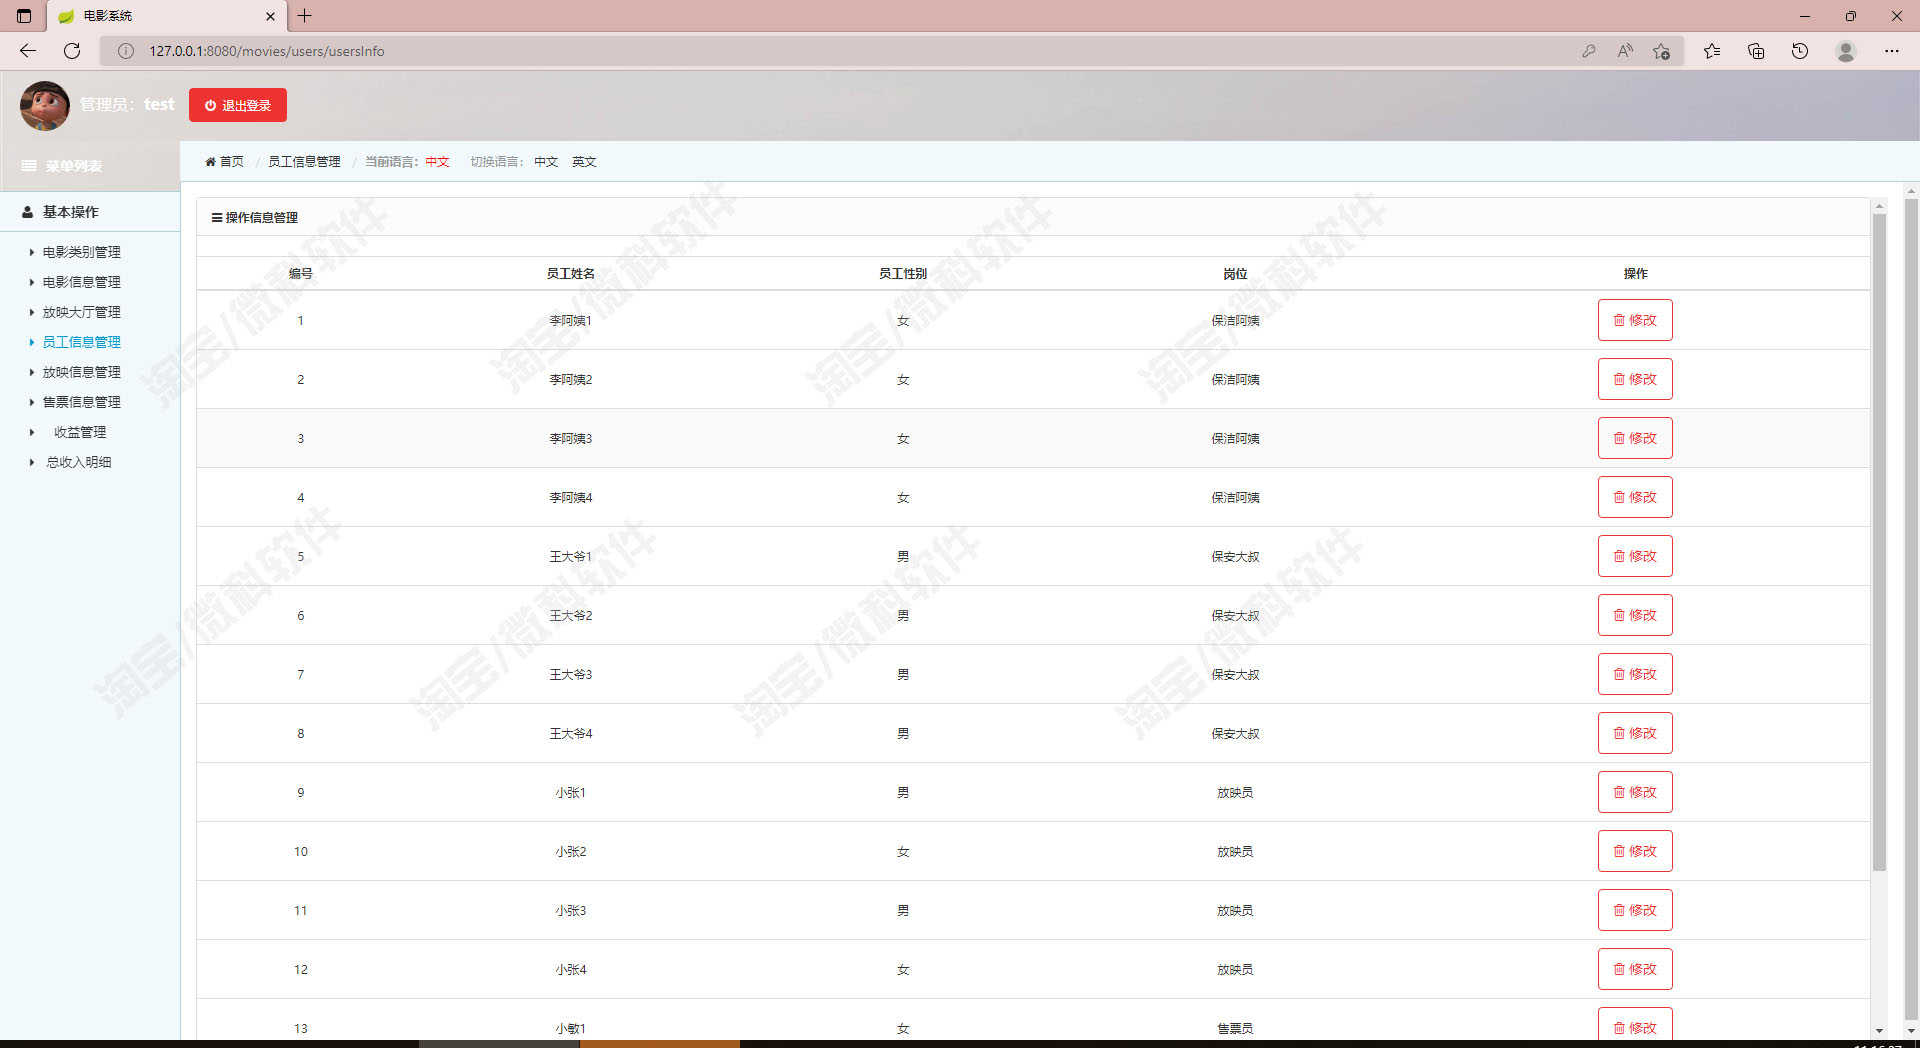Image resolution: width=1920 pixels, height=1048 pixels.
Task: Click page scrollbar up arrow
Action: [x=1911, y=190]
